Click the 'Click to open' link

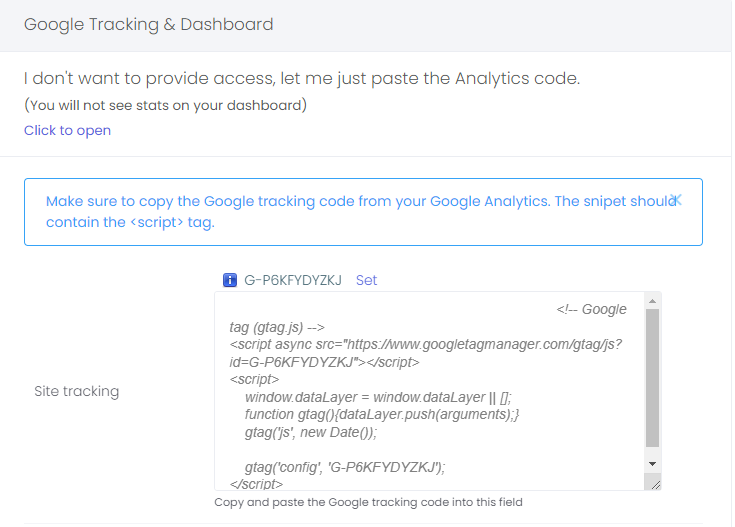tap(67, 130)
